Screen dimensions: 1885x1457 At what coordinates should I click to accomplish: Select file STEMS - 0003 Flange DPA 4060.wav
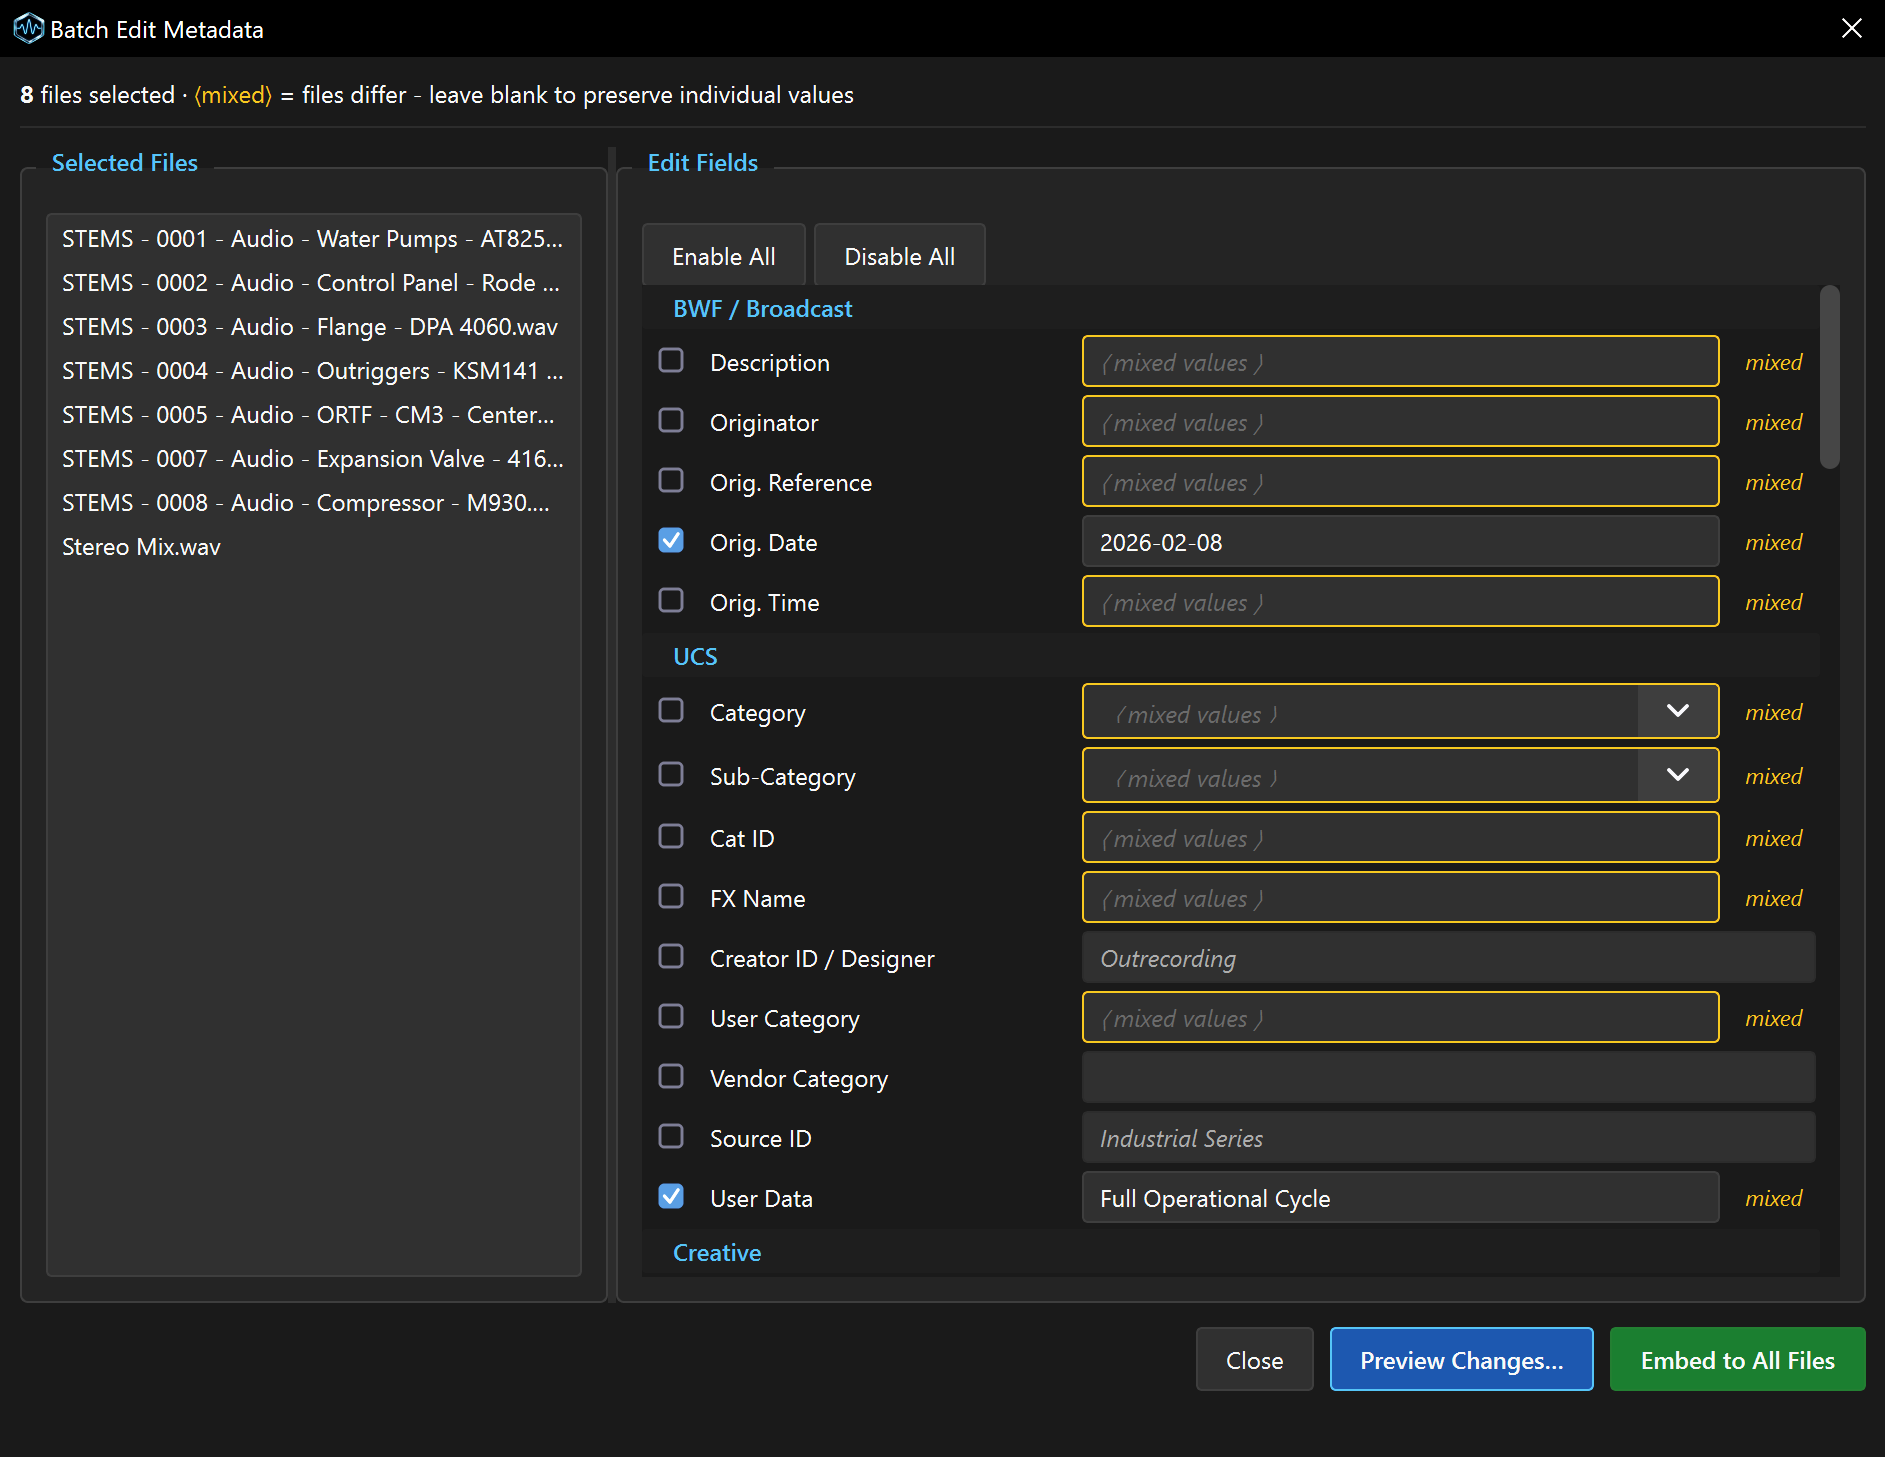[x=313, y=327]
